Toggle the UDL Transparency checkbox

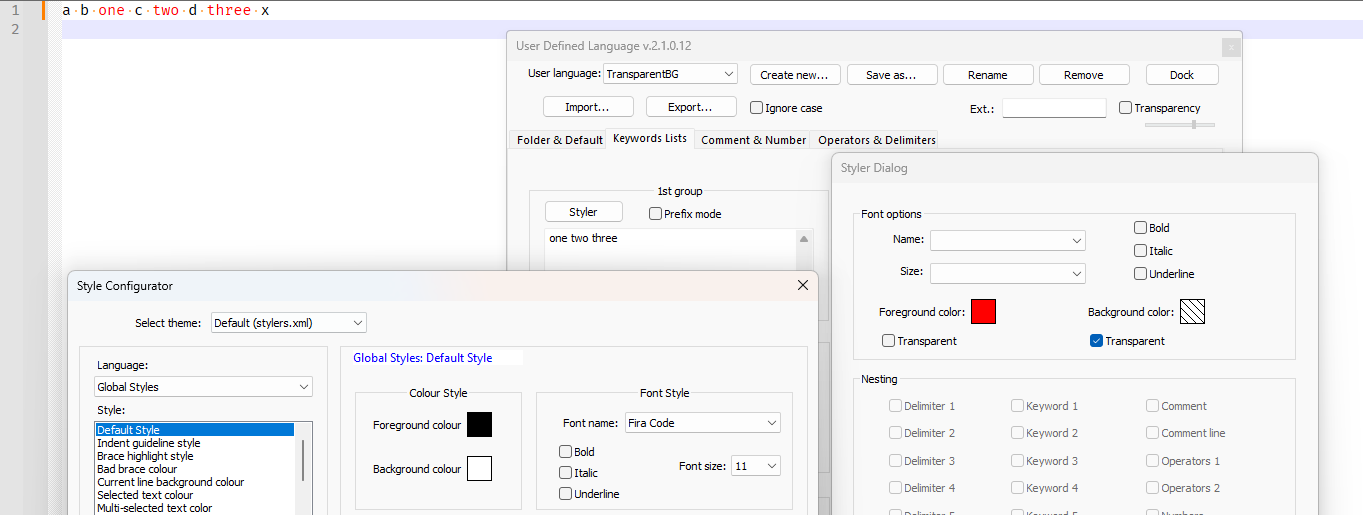click(1126, 108)
